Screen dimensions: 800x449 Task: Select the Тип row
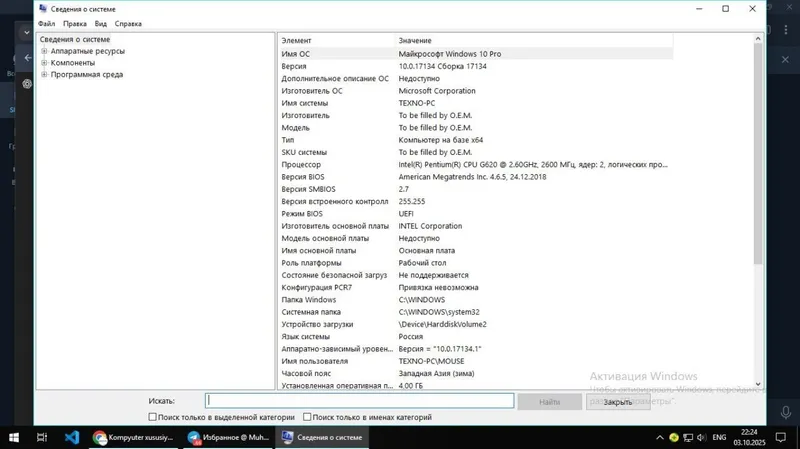coord(476,140)
